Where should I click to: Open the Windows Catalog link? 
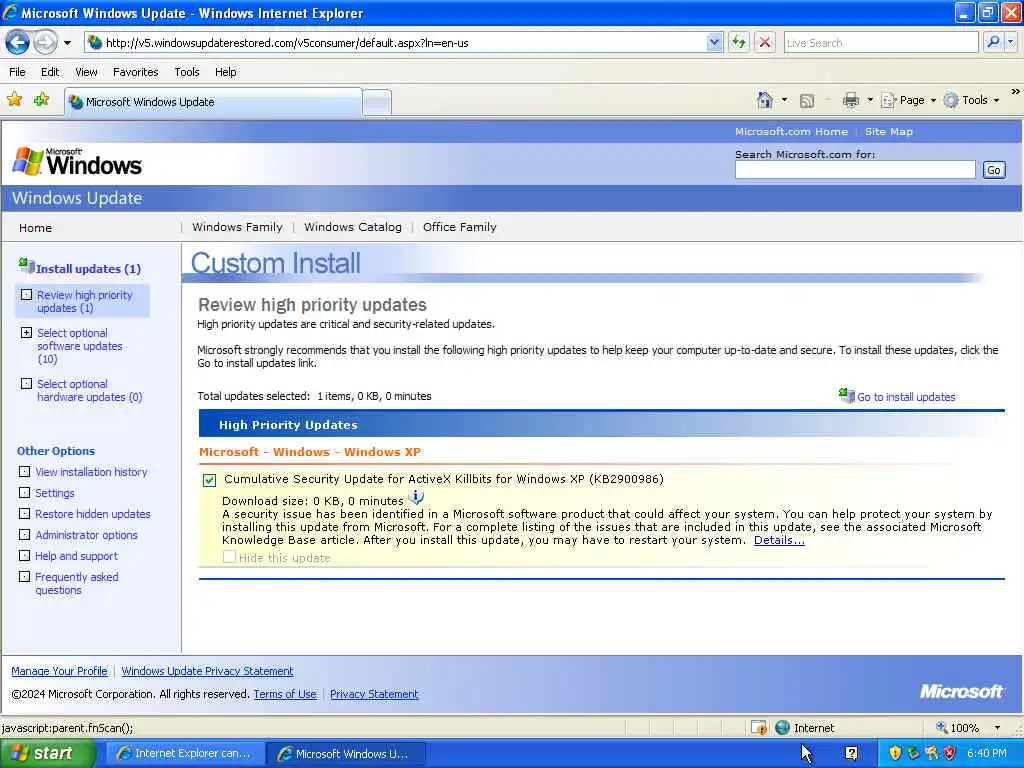353,227
